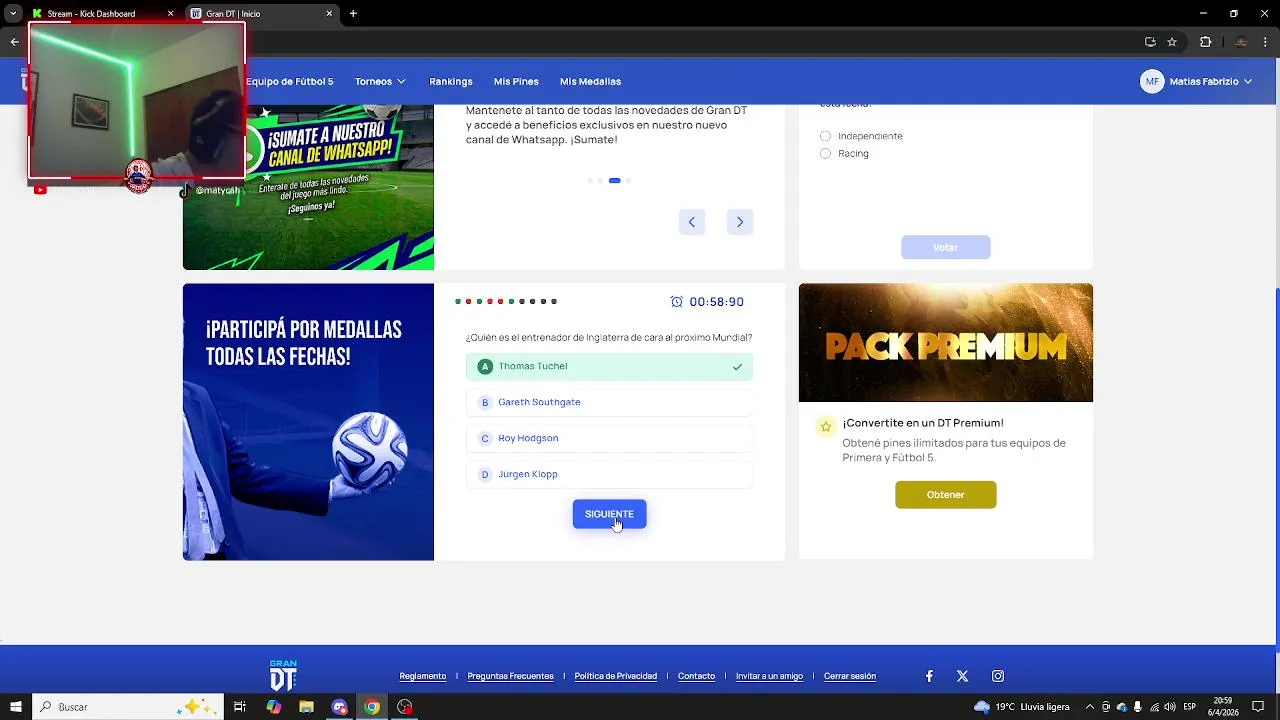Bookmark this page with the star icon

click(x=1172, y=42)
